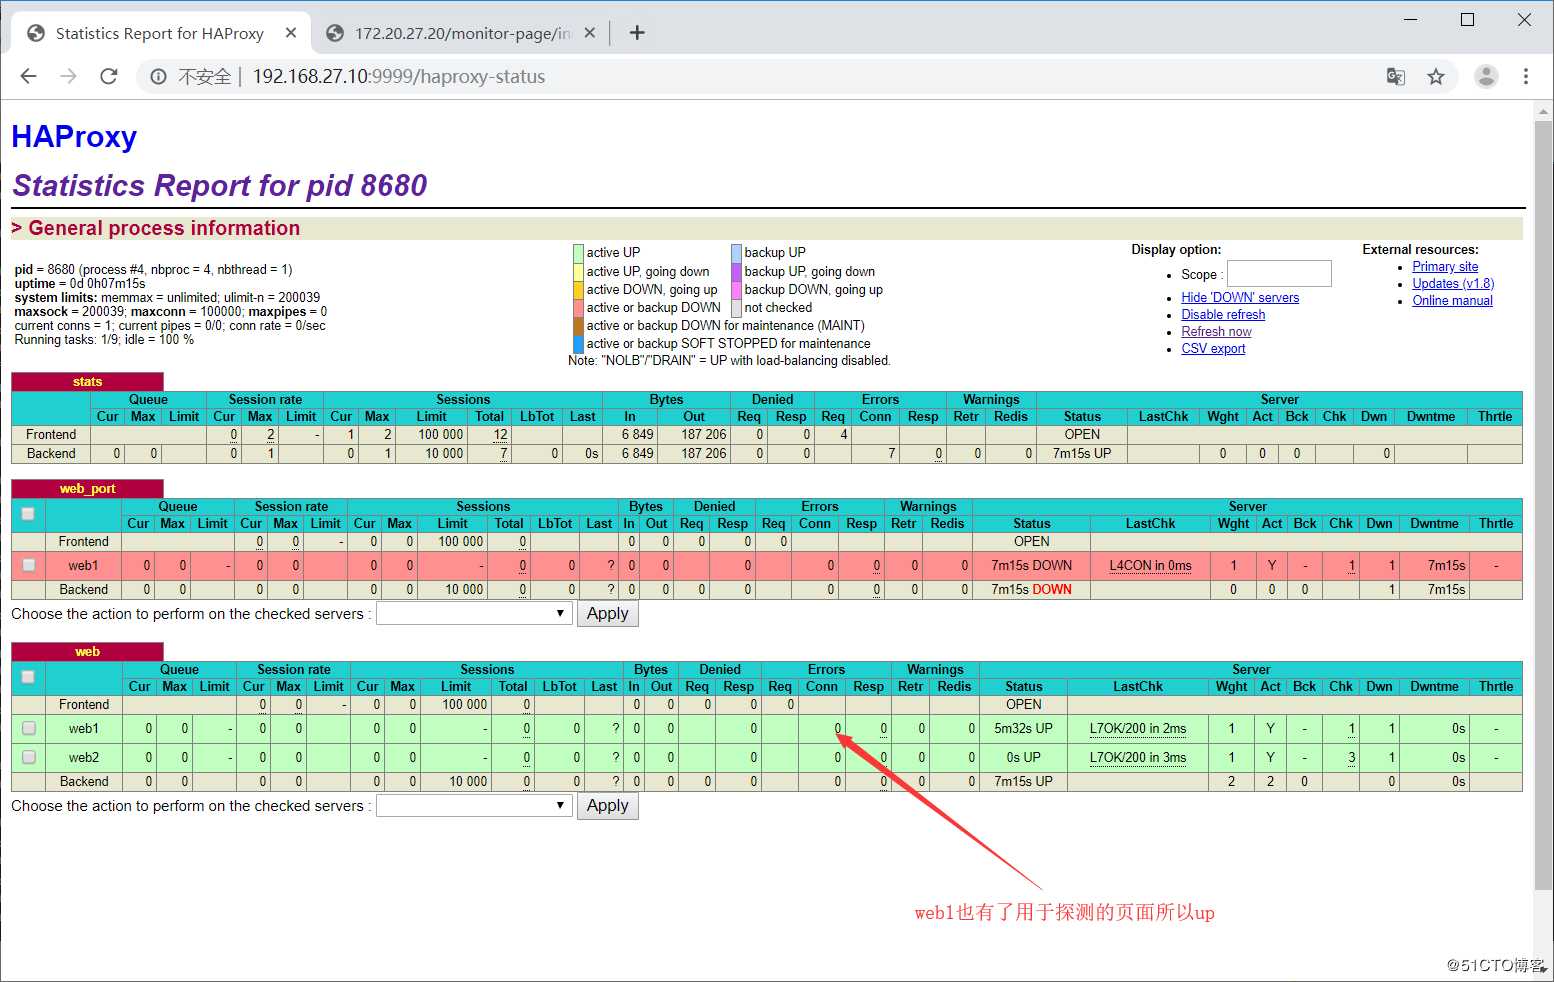The image size is (1554, 982).
Task: Open a new browser tab
Action: 637,33
